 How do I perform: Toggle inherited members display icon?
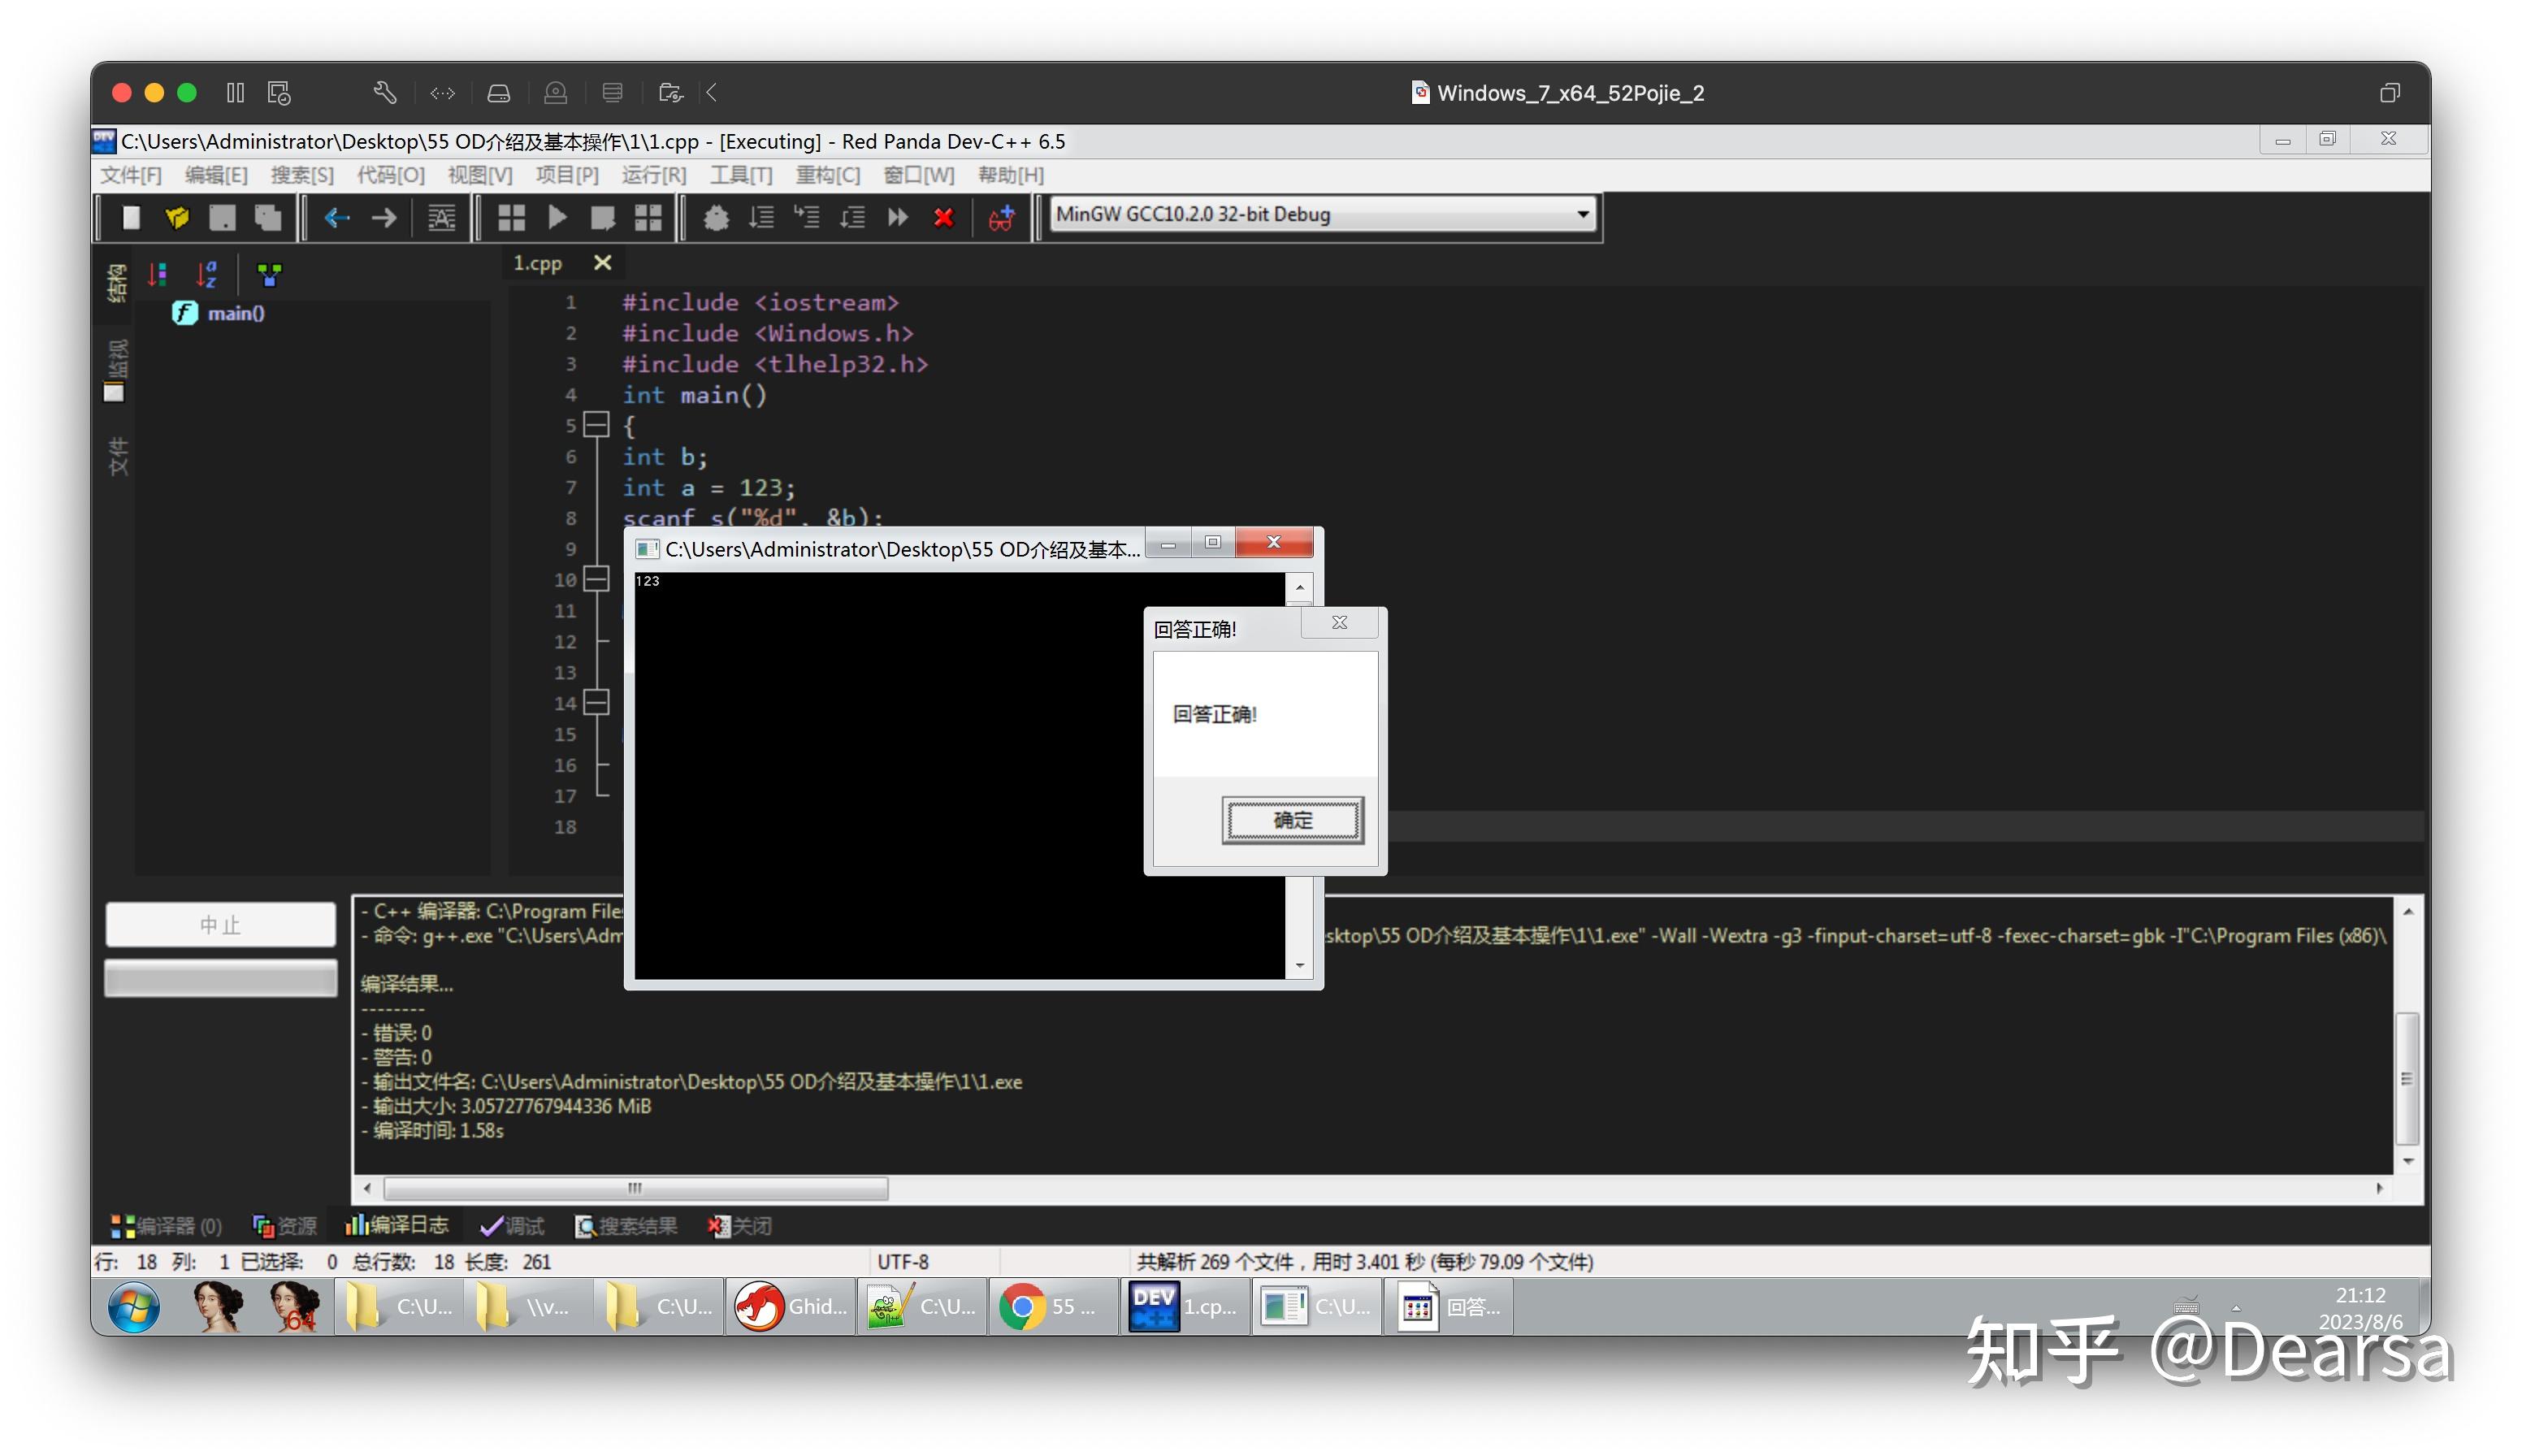tap(269, 273)
